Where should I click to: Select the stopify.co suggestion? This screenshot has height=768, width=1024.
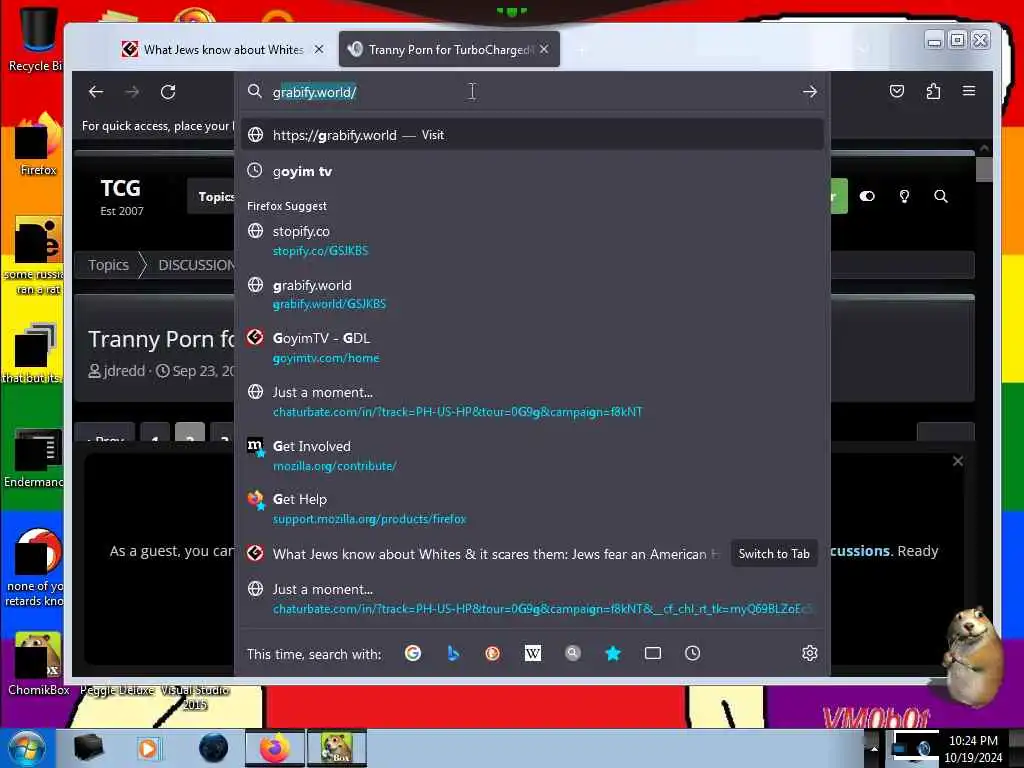pos(532,240)
